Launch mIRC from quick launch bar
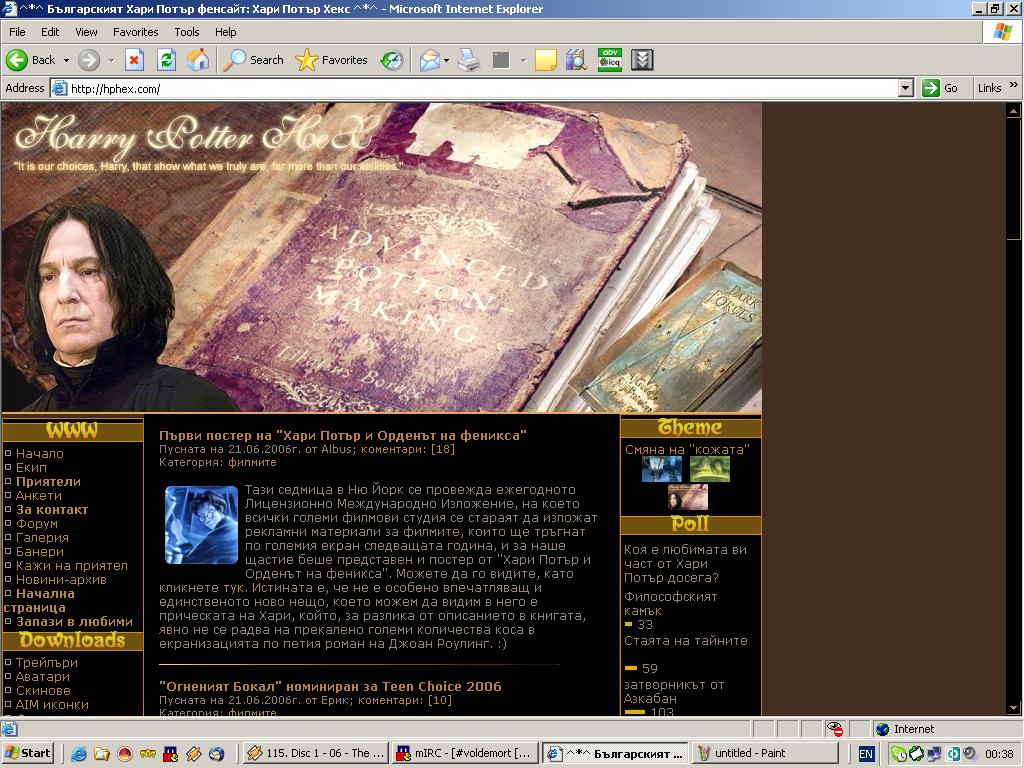This screenshot has height=768, width=1024. [x=170, y=754]
